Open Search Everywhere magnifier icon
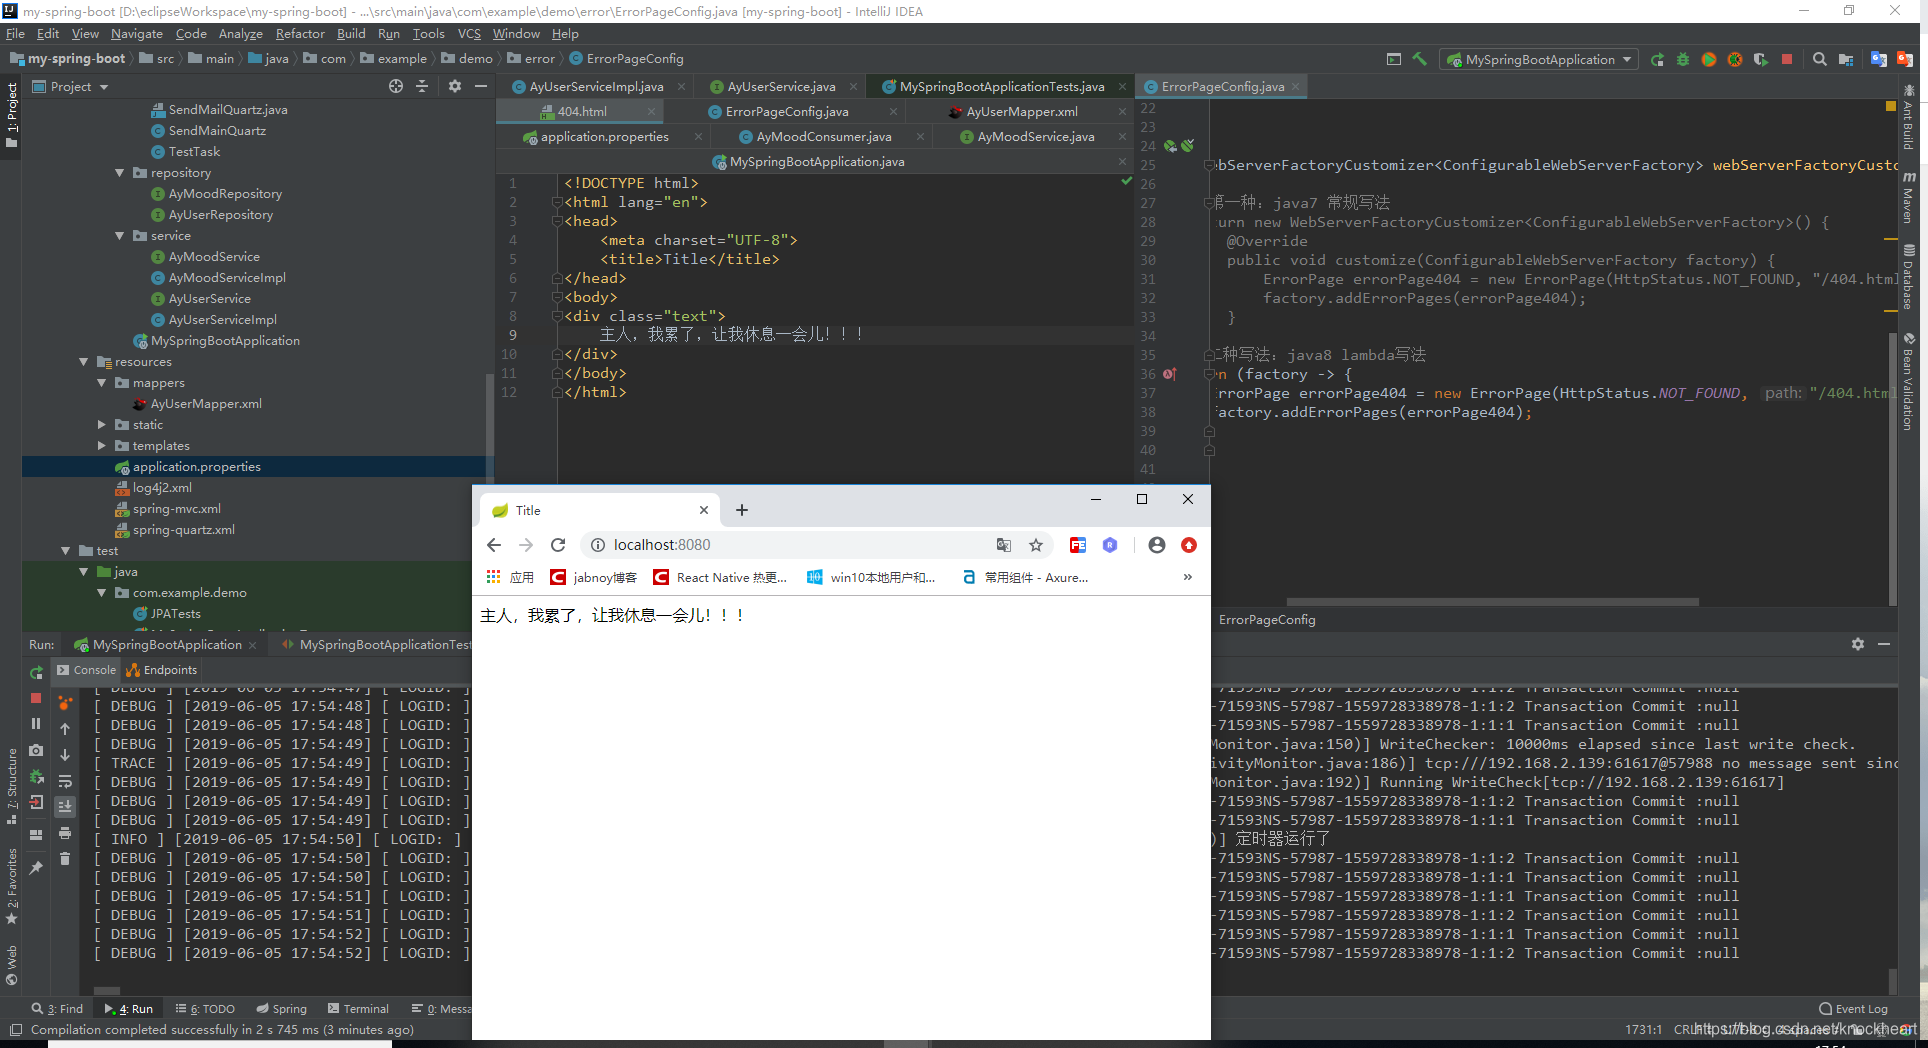The width and height of the screenshot is (1928, 1048). pyautogui.click(x=1820, y=59)
